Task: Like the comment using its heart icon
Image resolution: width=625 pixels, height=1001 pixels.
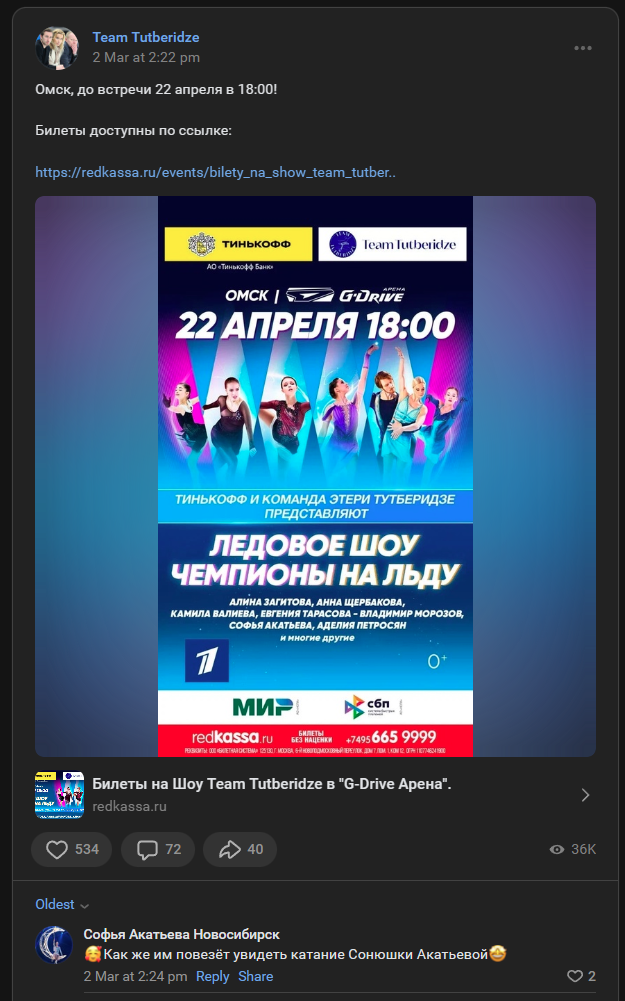Action: 575,976
